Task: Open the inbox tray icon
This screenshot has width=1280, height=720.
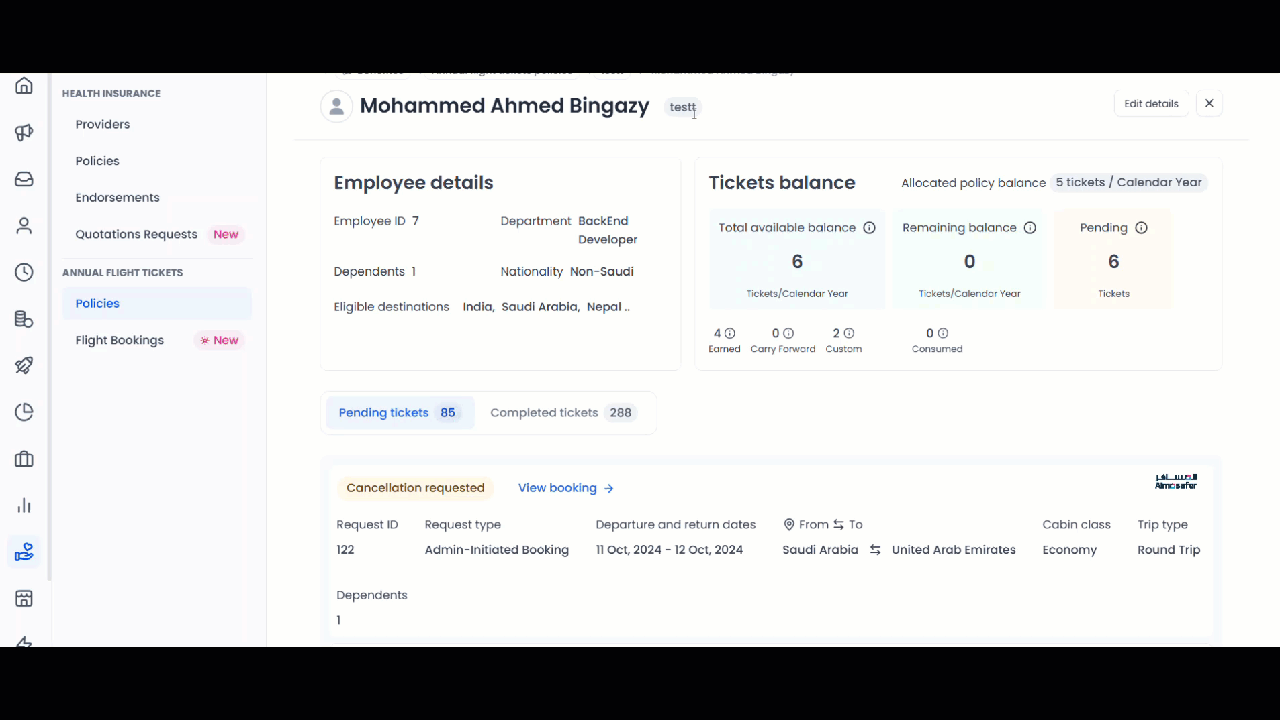Action: point(24,179)
